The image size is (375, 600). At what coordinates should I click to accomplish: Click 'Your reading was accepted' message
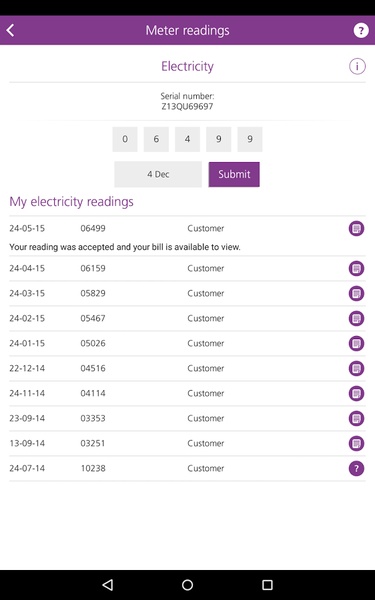(125, 247)
